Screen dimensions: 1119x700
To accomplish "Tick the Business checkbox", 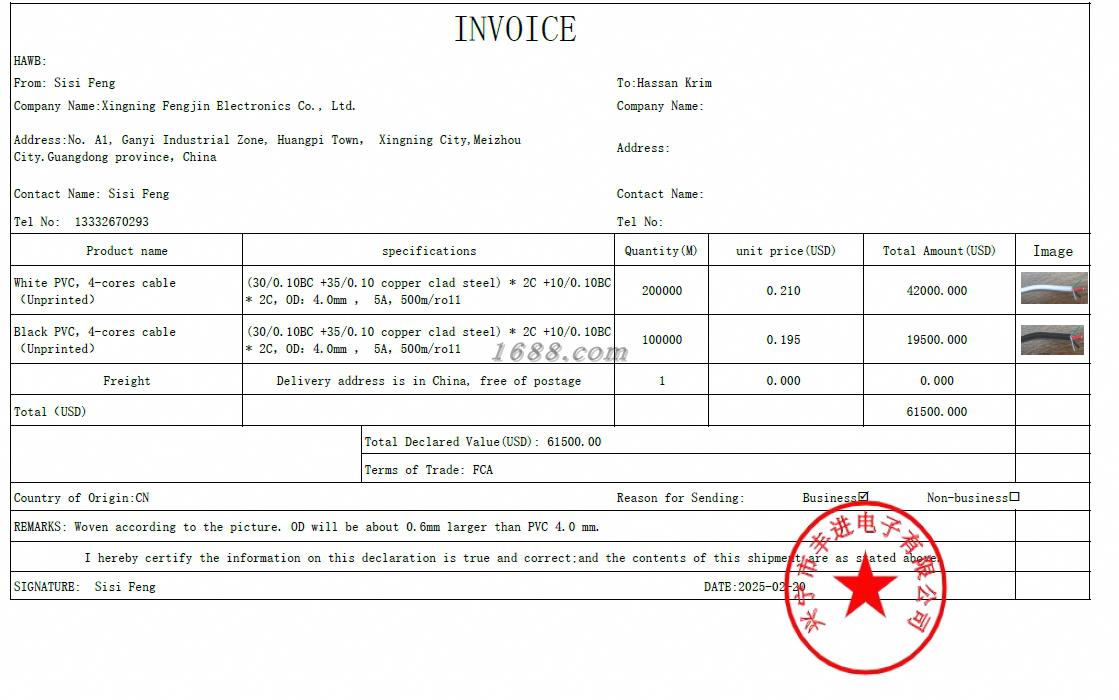I will point(864,497).
